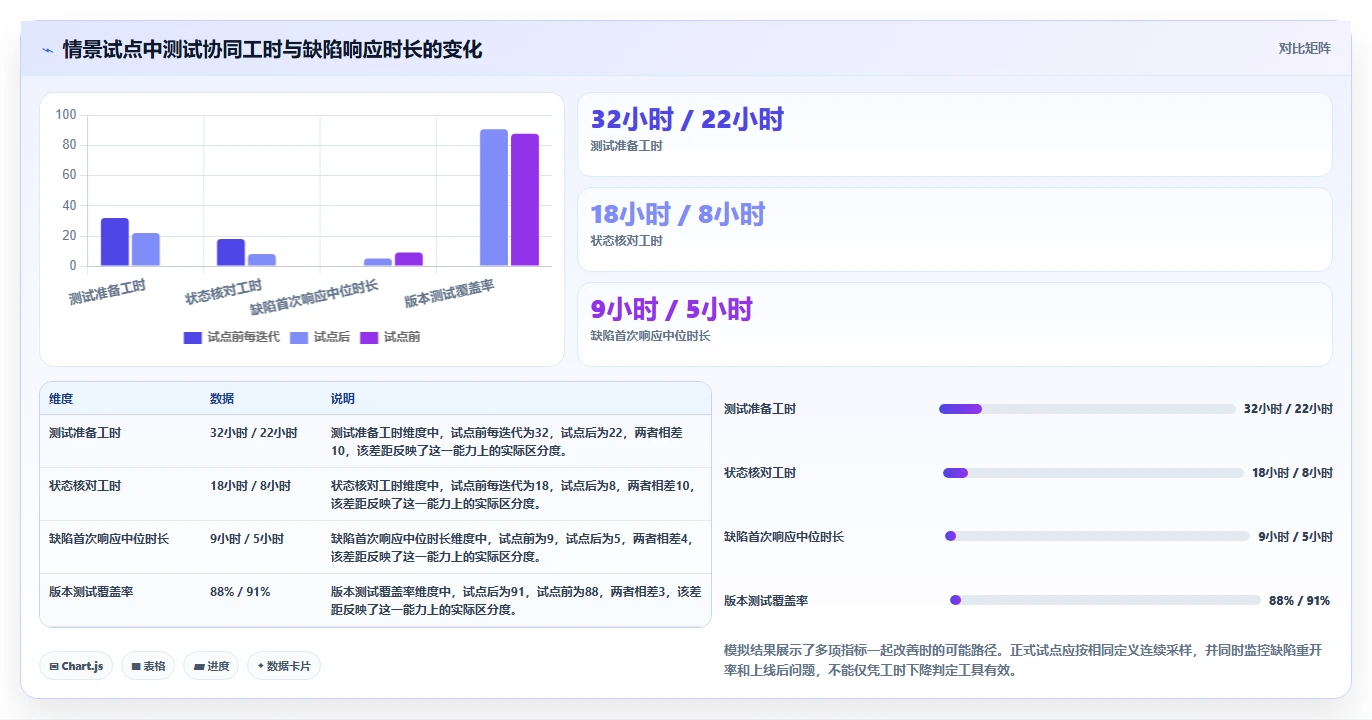Click the 版本测试覆盖率 progress bar
Viewport: 1372px width, 720px height.
pos(1105,600)
